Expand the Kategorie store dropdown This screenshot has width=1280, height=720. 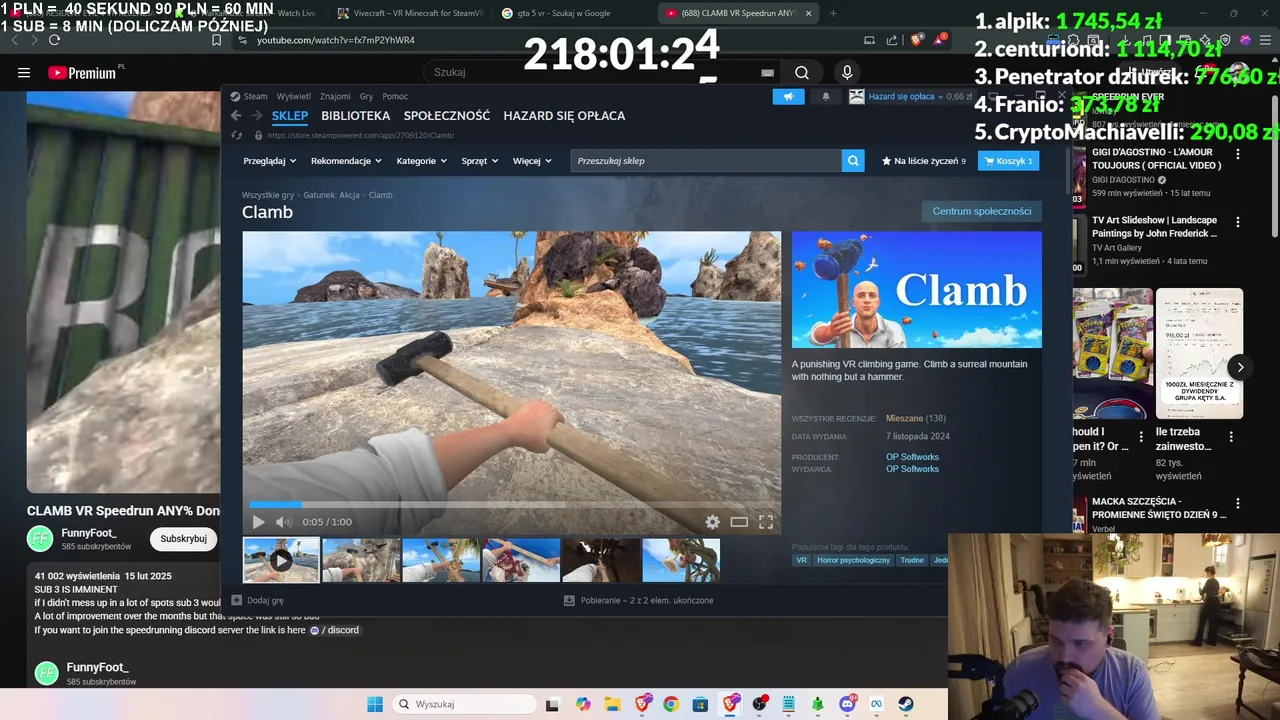[x=421, y=161]
